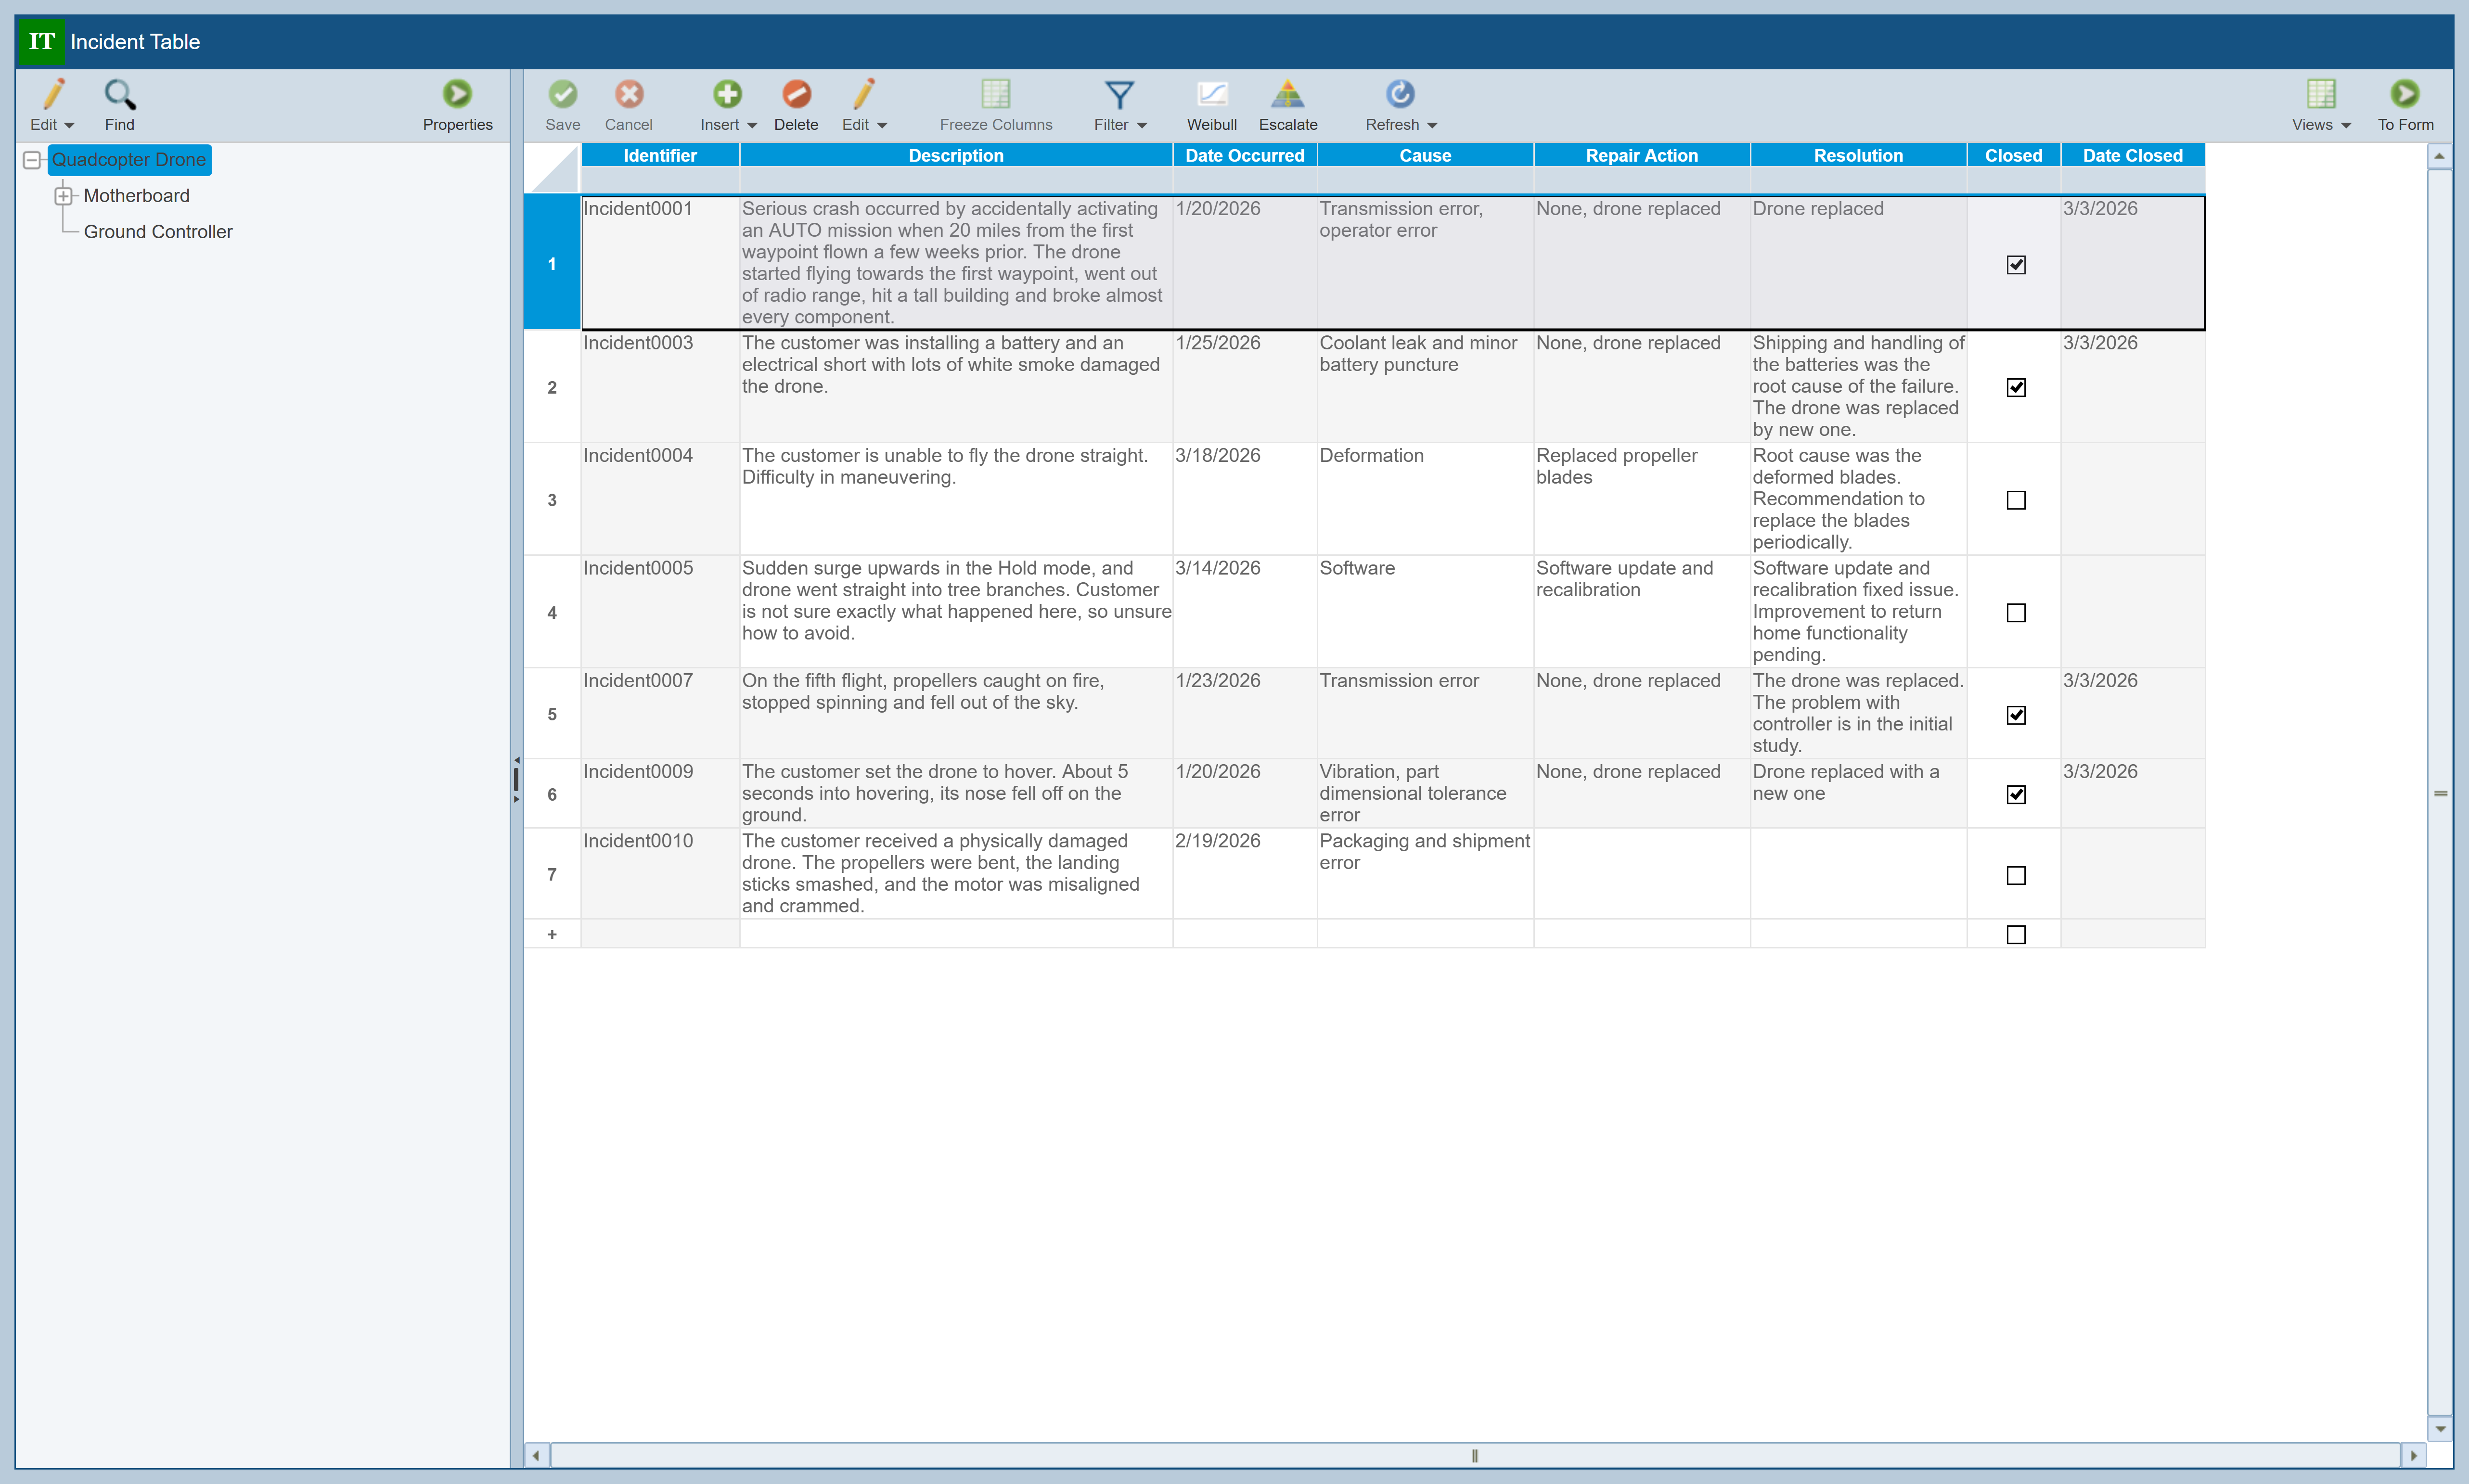
Task: Open Find magnifier in left panel
Action: [119, 95]
